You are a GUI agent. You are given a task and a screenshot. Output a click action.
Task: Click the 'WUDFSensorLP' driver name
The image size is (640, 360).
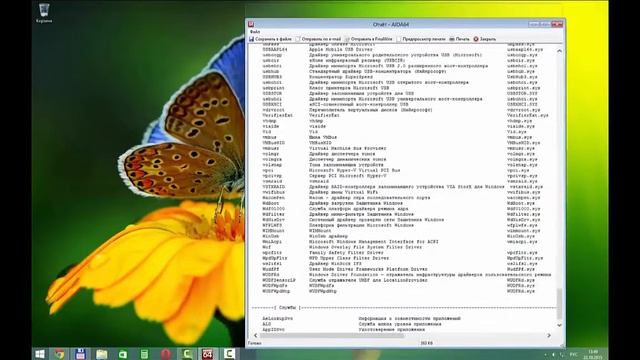pyautogui.click(x=279, y=280)
